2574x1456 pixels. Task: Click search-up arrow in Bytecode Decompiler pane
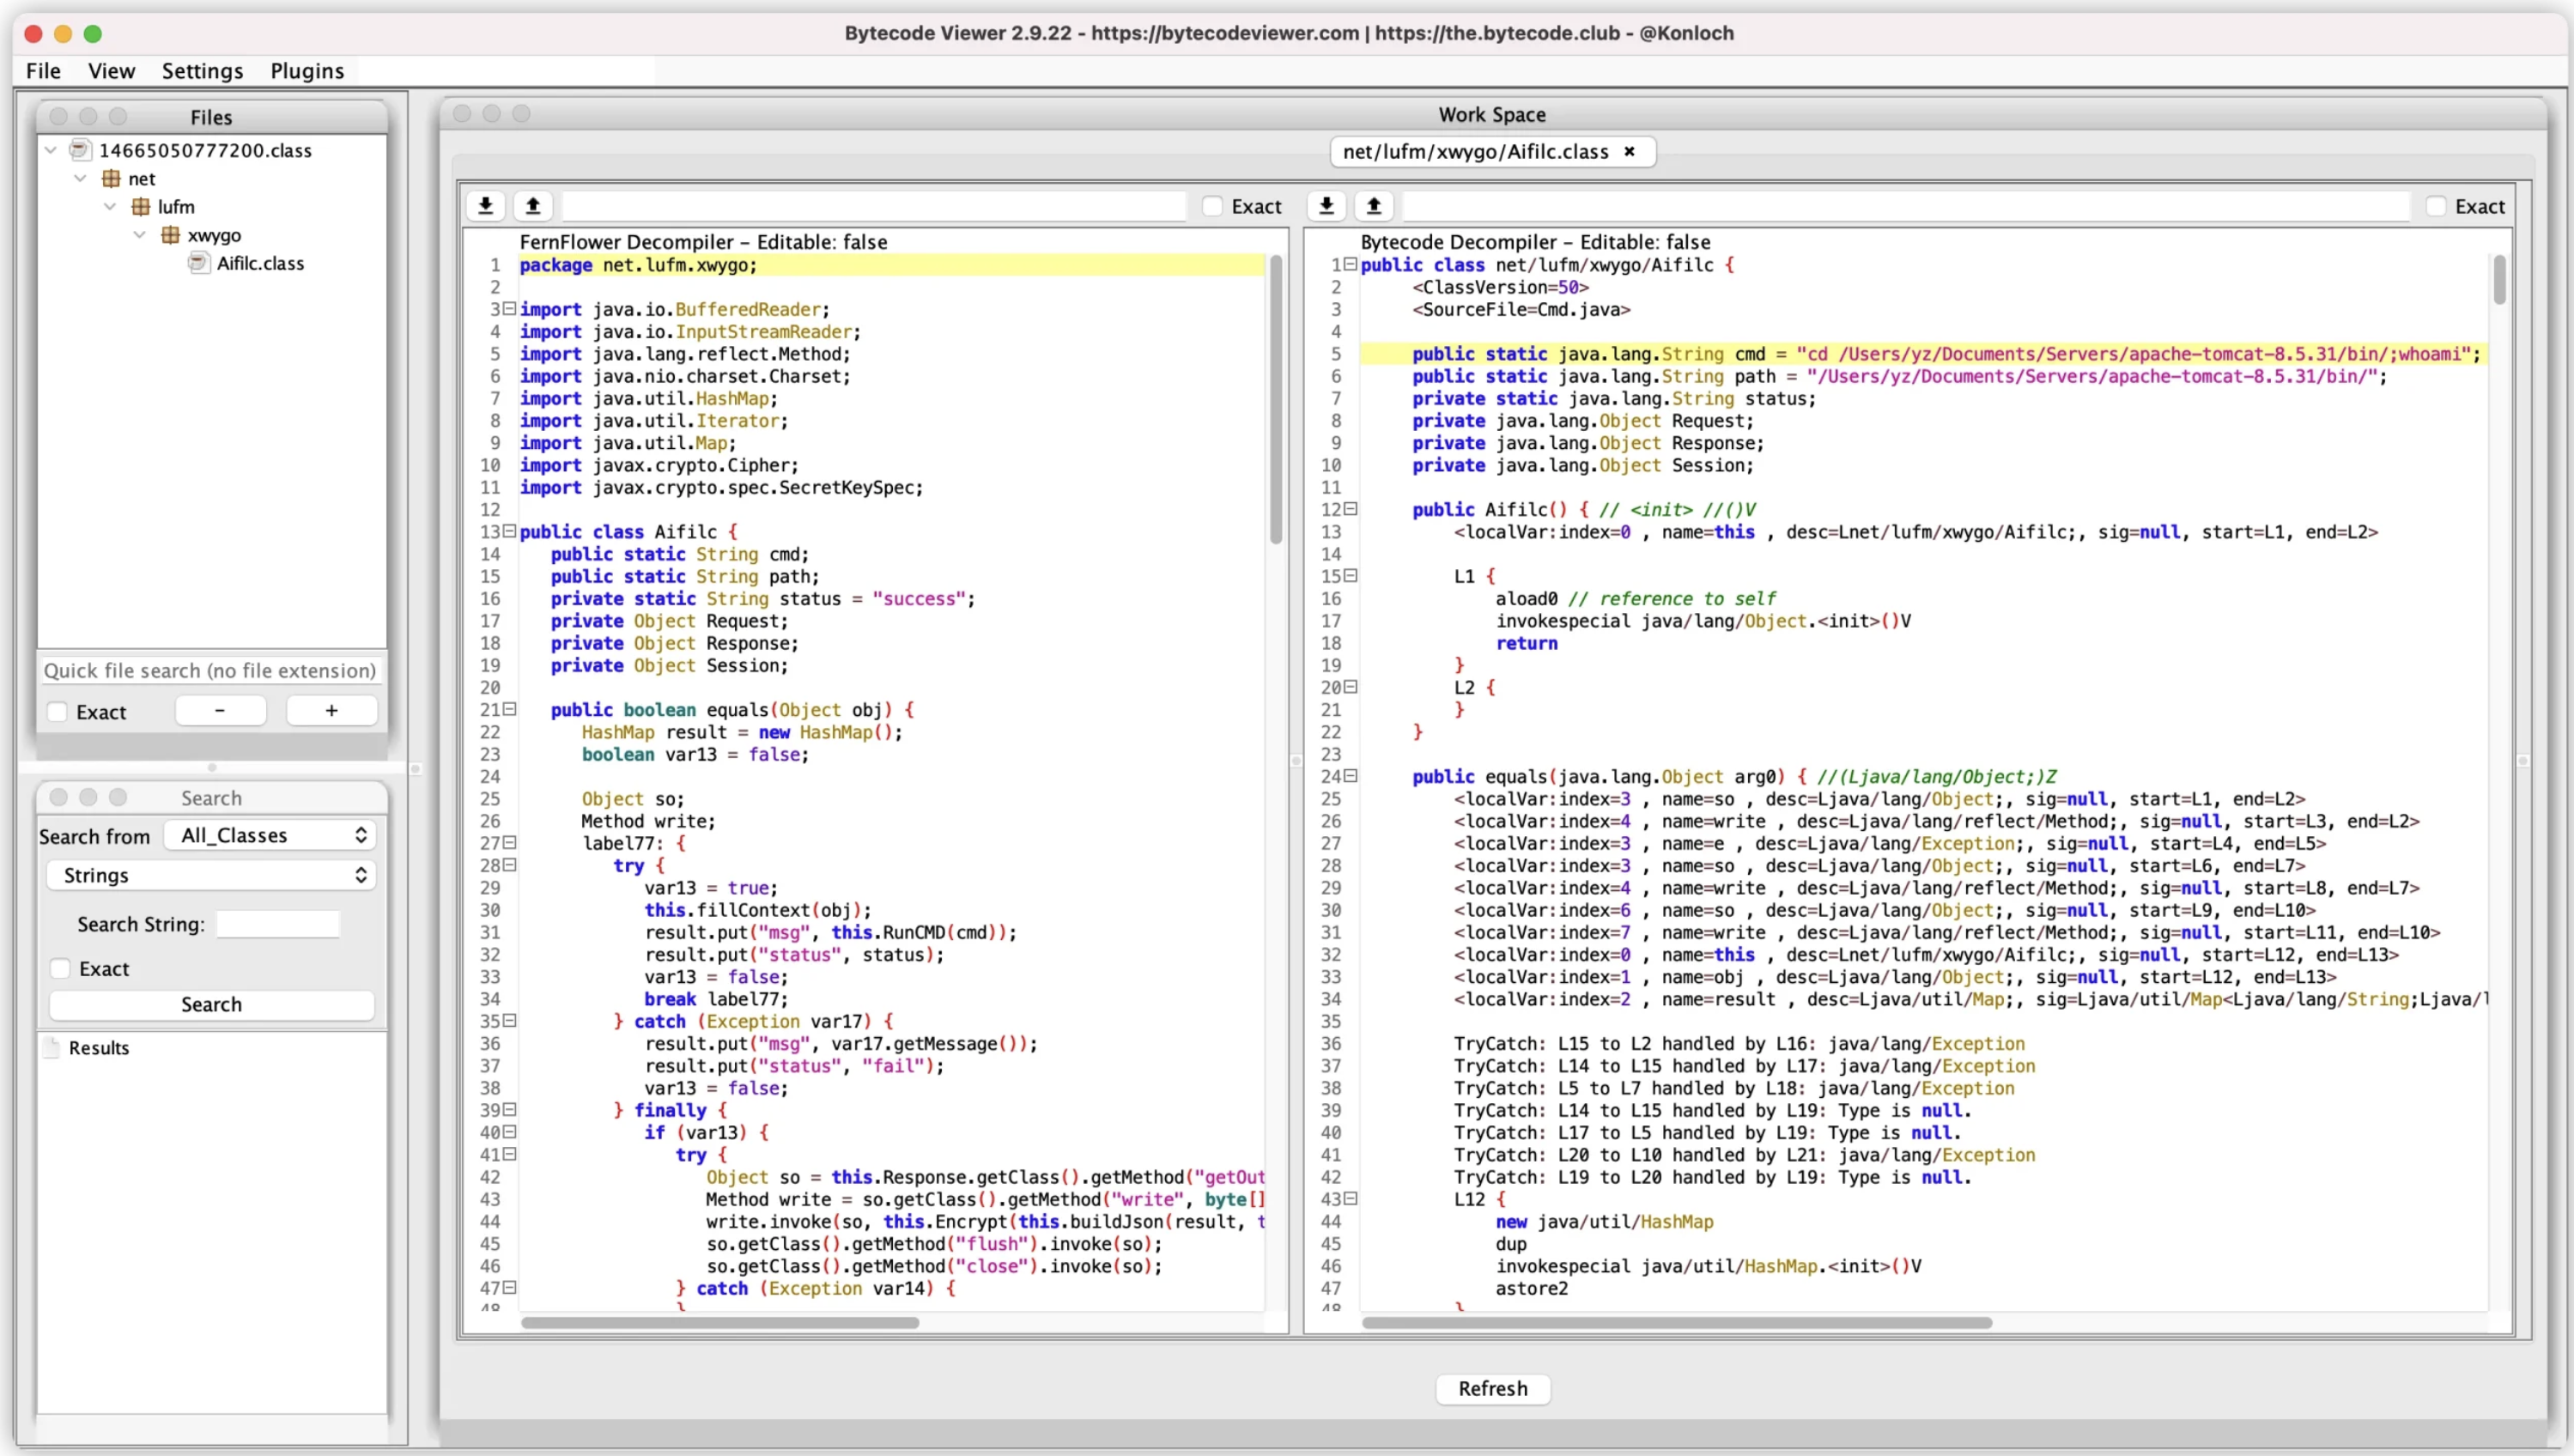1374,206
